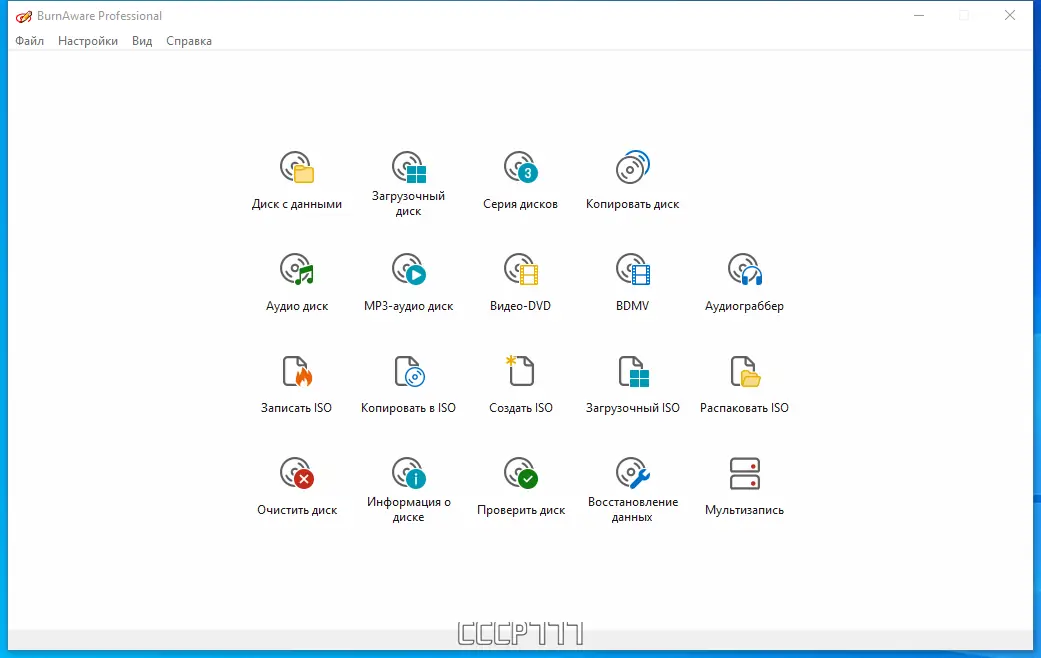Open the Диск с данными tool

297,180
